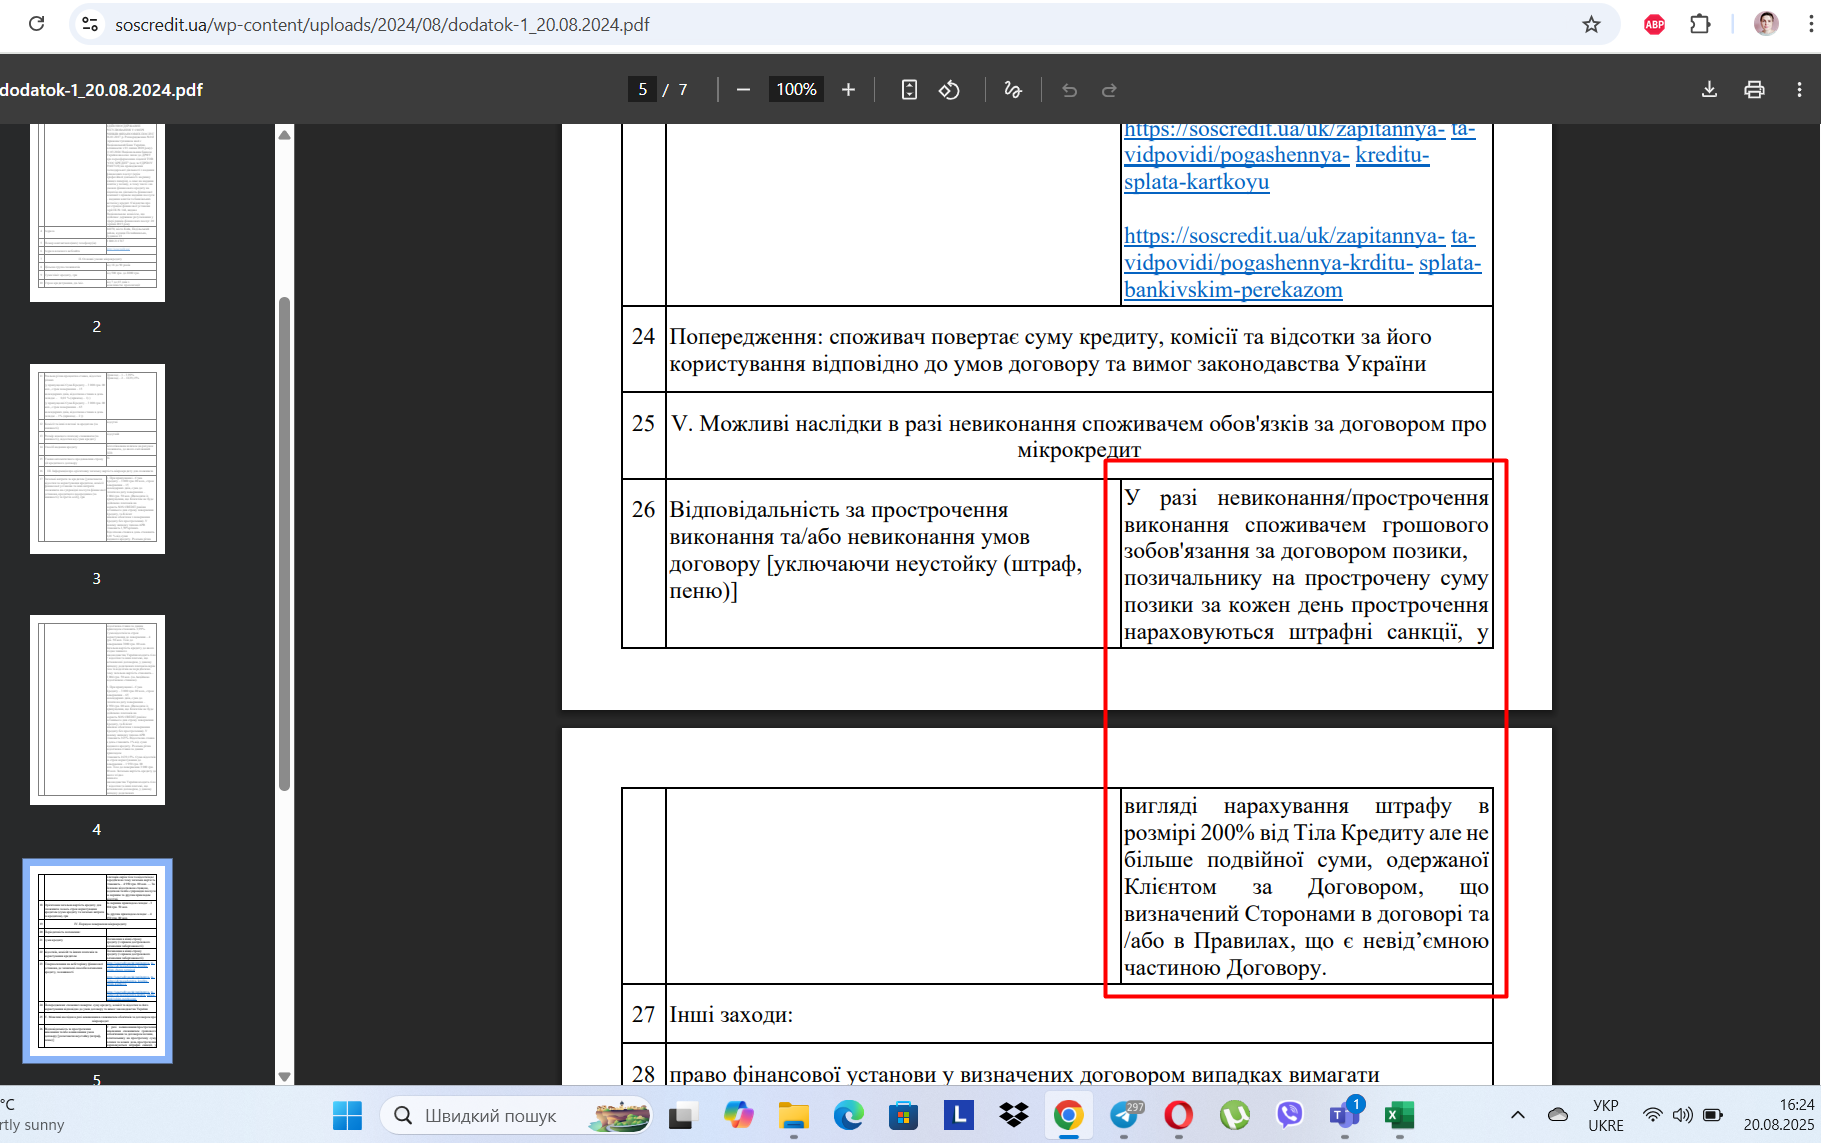Open PDF viewer more actions menu
1821x1143 pixels.
(x=1799, y=90)
